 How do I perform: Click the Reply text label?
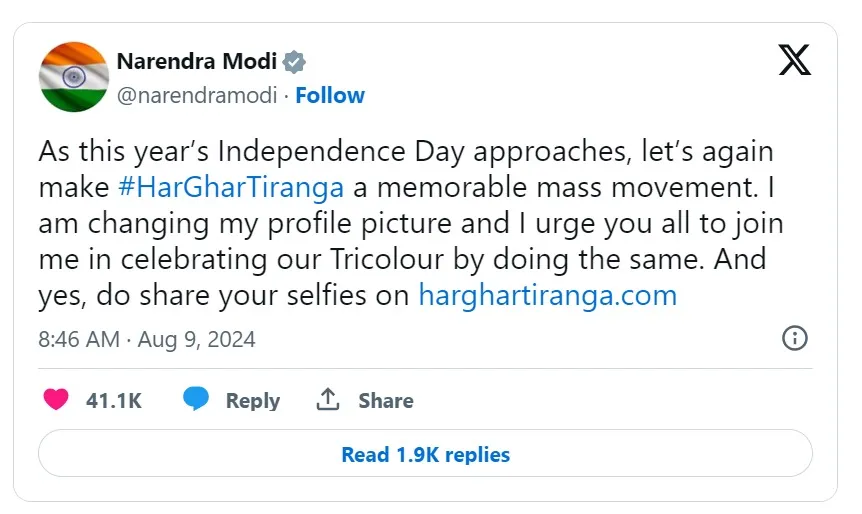pos(252,401)
